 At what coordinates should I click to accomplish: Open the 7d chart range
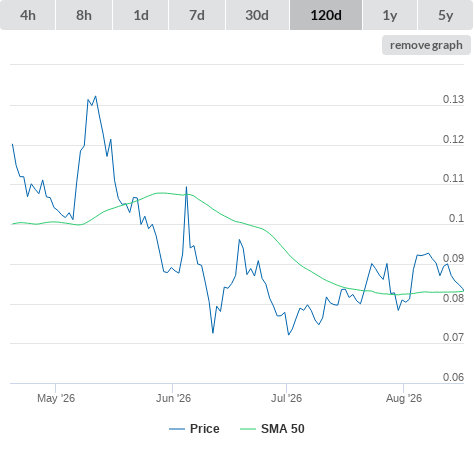click(197, 15)
